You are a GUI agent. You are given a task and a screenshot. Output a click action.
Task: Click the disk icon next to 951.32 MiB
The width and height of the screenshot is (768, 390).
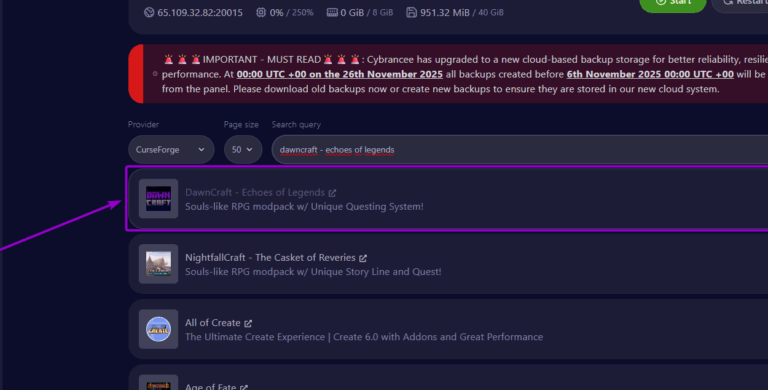(x=411, y=12)
